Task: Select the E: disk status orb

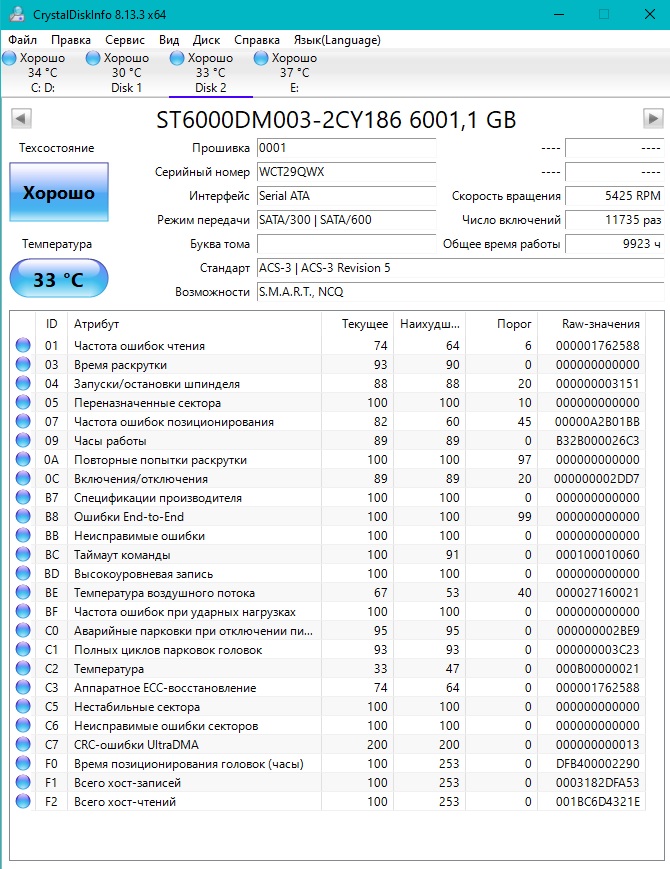Action: click(x=260, y=58)
